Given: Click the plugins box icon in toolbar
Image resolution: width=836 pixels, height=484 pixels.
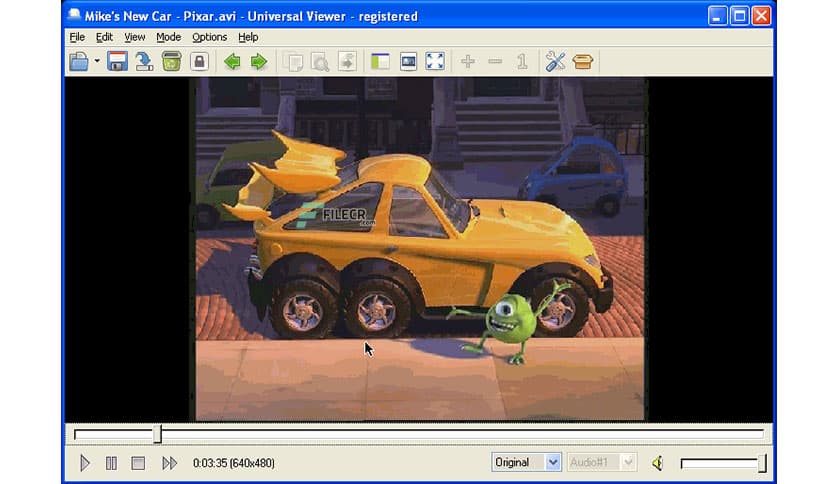Looking at the screenshot, I should click(583, 61).
